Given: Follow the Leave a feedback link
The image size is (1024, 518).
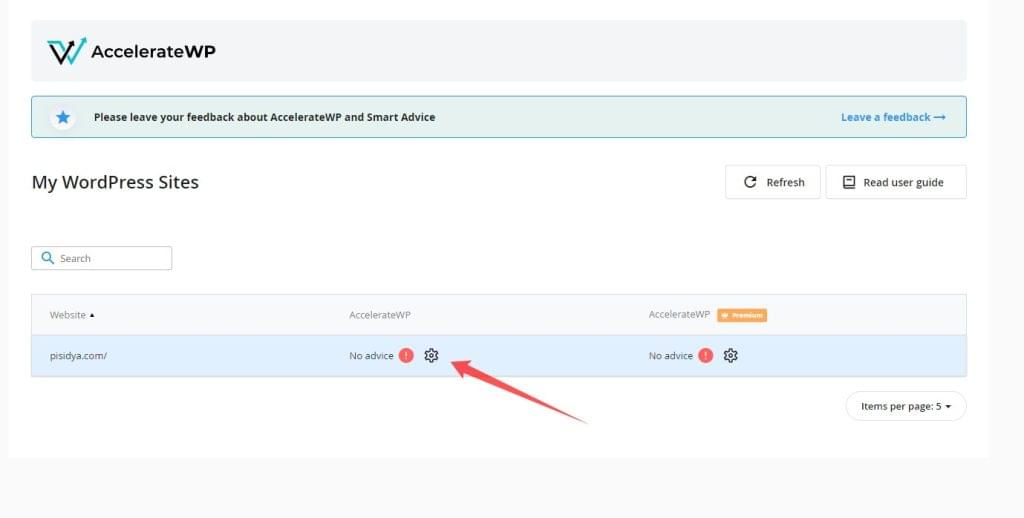Looking at the screenshot, I should [x=893, y=117].
